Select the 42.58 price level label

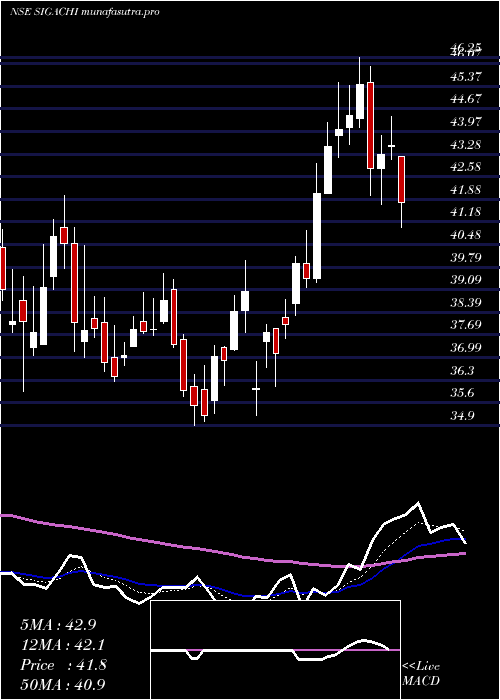[466, 167]
